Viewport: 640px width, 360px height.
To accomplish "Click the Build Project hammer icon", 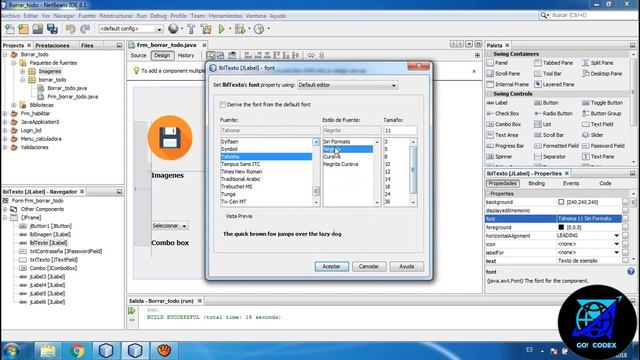I will (191, 29).
